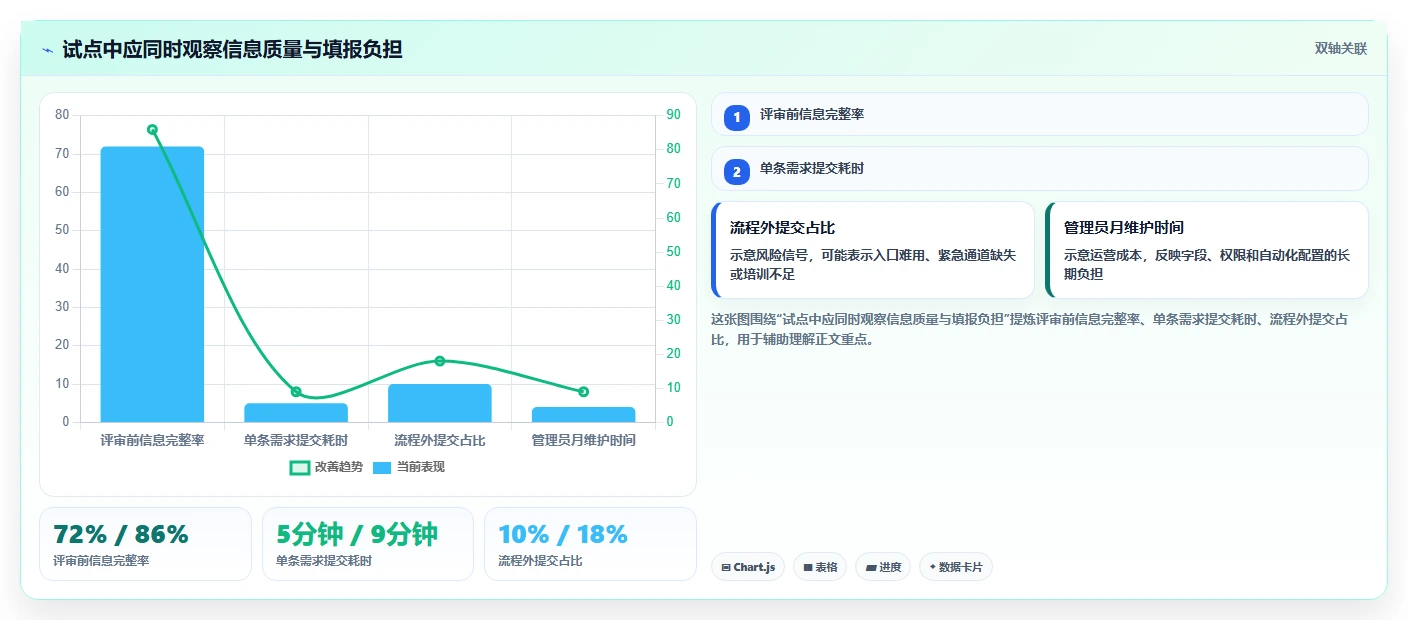Viewport: 1408px width, 620px height.
Task: Click x-axis label 管理员月维护时间
Action: [583, 440]
